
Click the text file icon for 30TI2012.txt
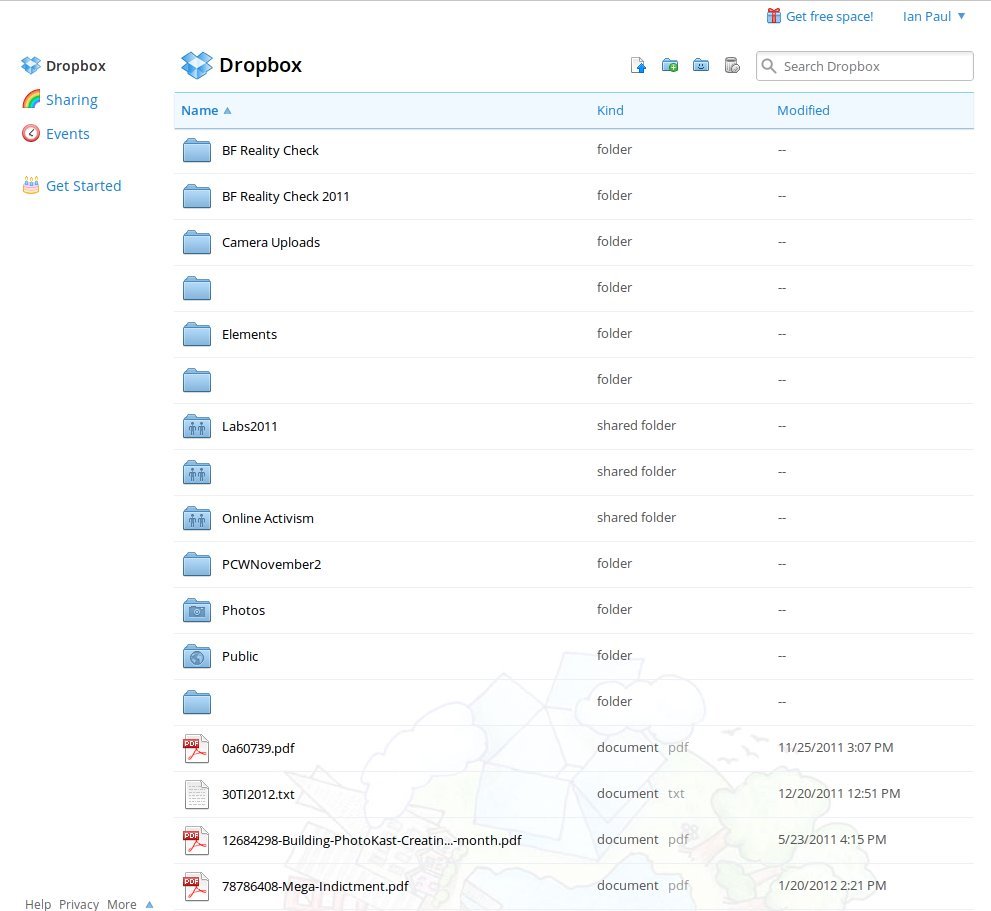click(197, 795)
